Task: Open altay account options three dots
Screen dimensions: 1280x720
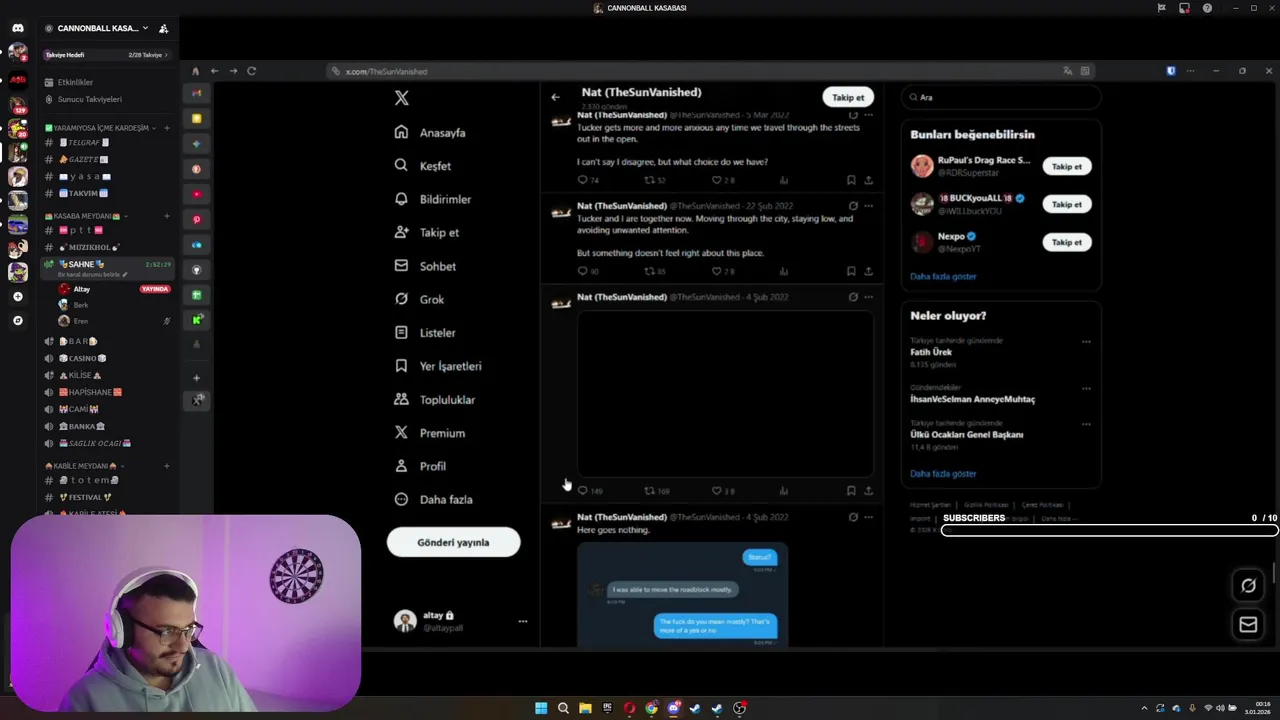Action: (522, 621)
